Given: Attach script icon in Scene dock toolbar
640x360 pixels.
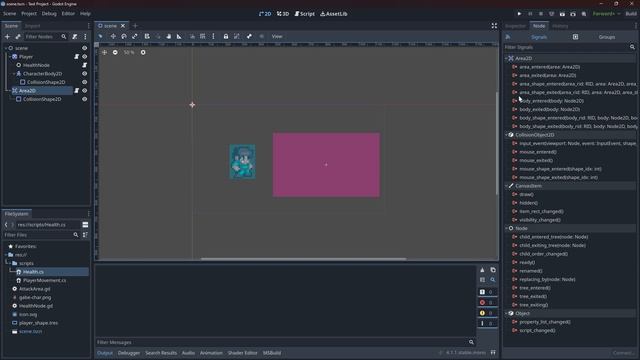Looking at the screenshot, I should click(x=75, y=37).
